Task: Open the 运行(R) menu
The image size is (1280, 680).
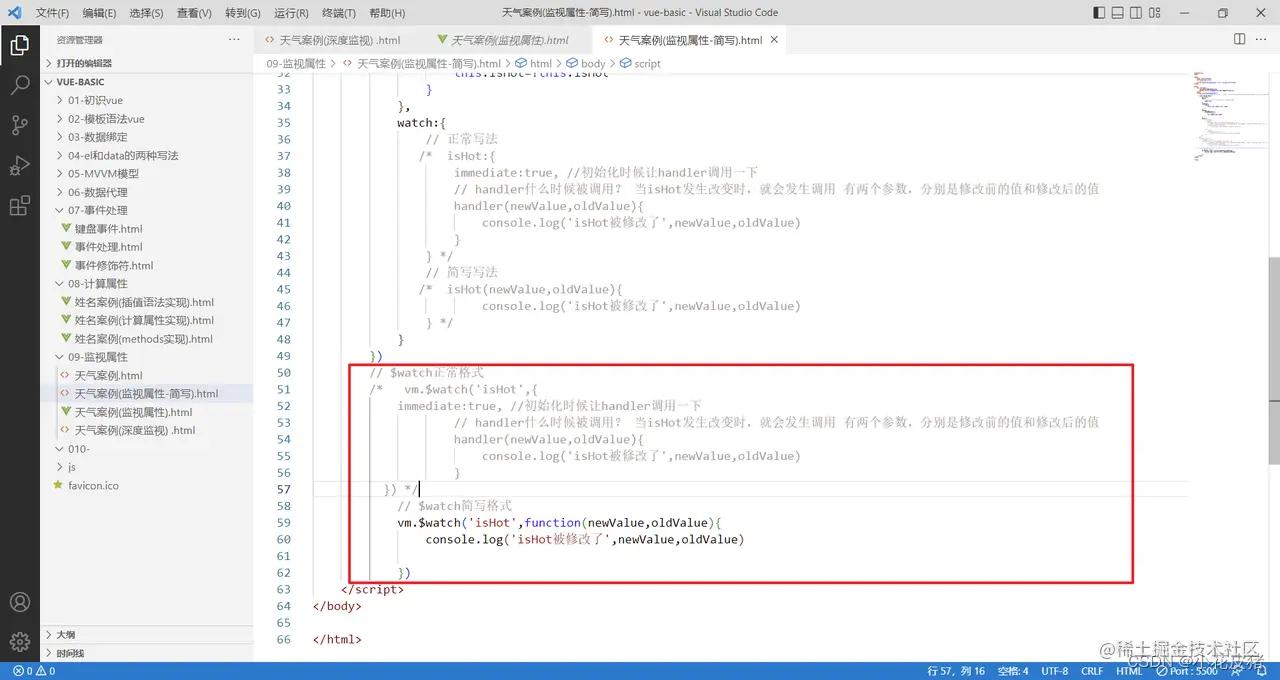Action: pyautogui.click(x=291, y=13)
